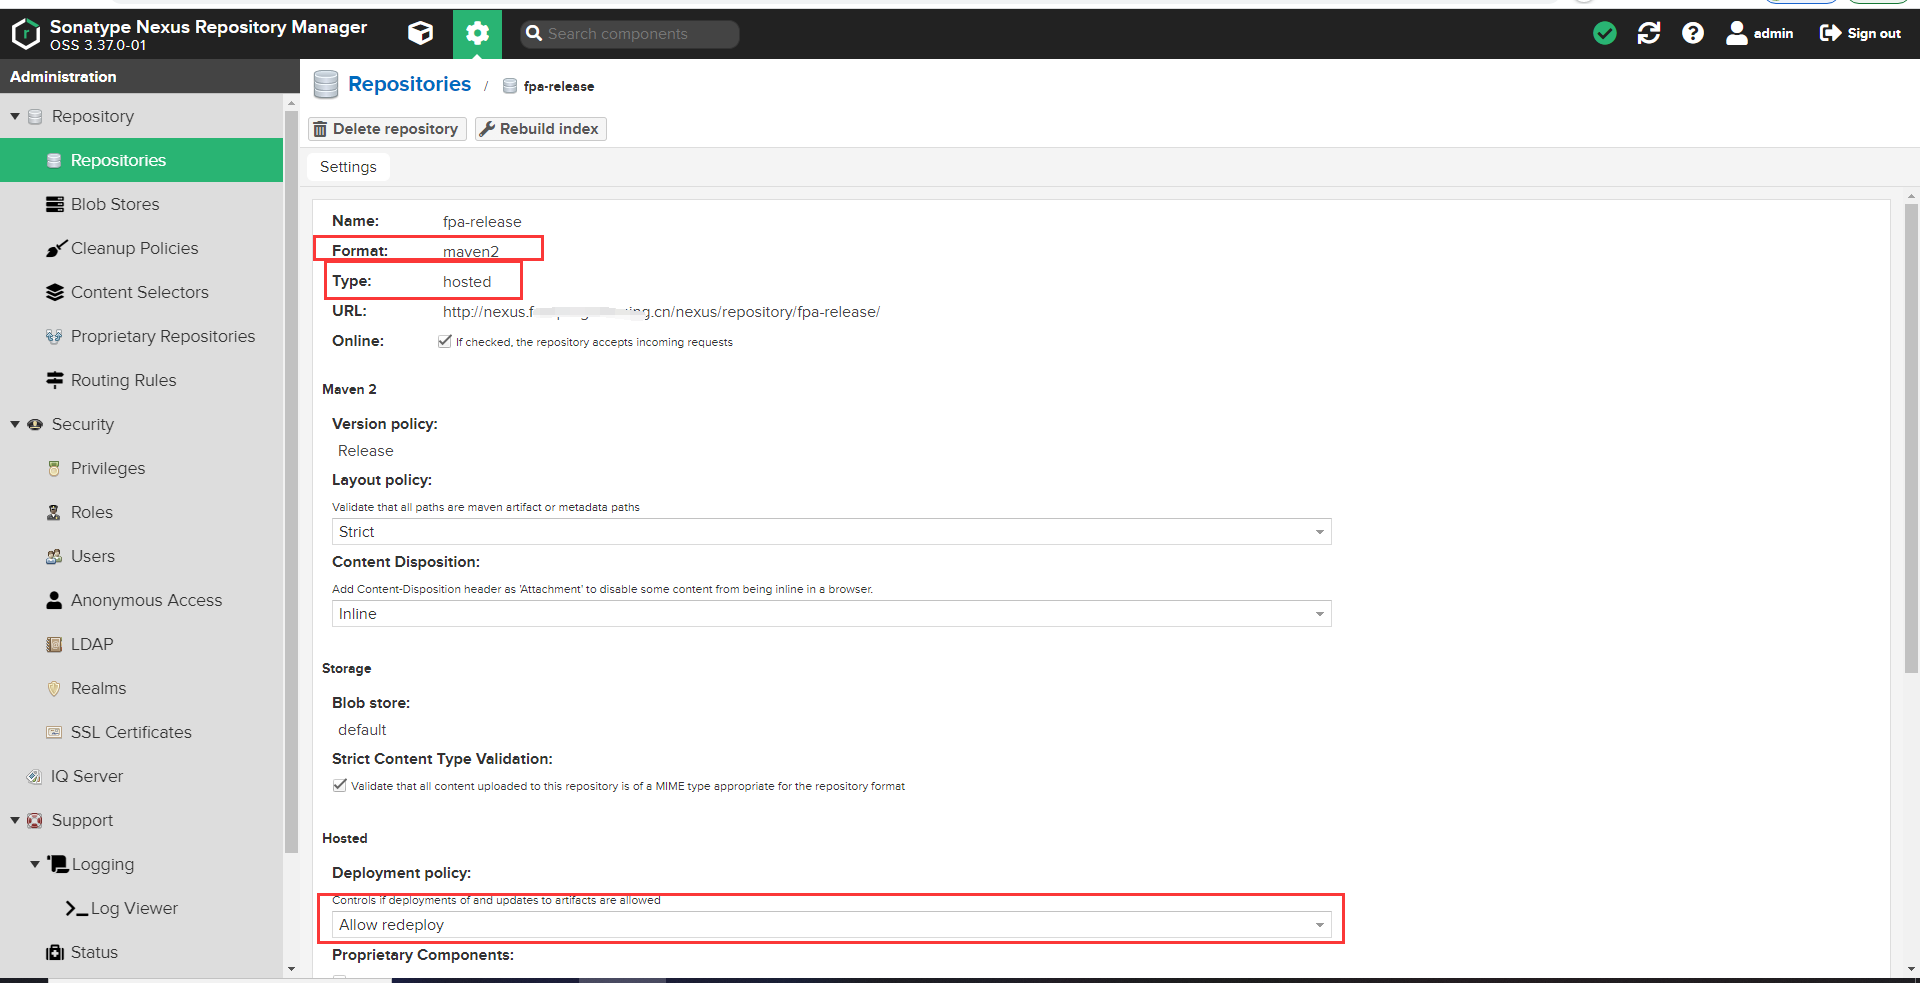Click the Log Viewer terminal icon
This screenshot has height=983, width=1920.
pyautogui.click(x=76, y=908)
